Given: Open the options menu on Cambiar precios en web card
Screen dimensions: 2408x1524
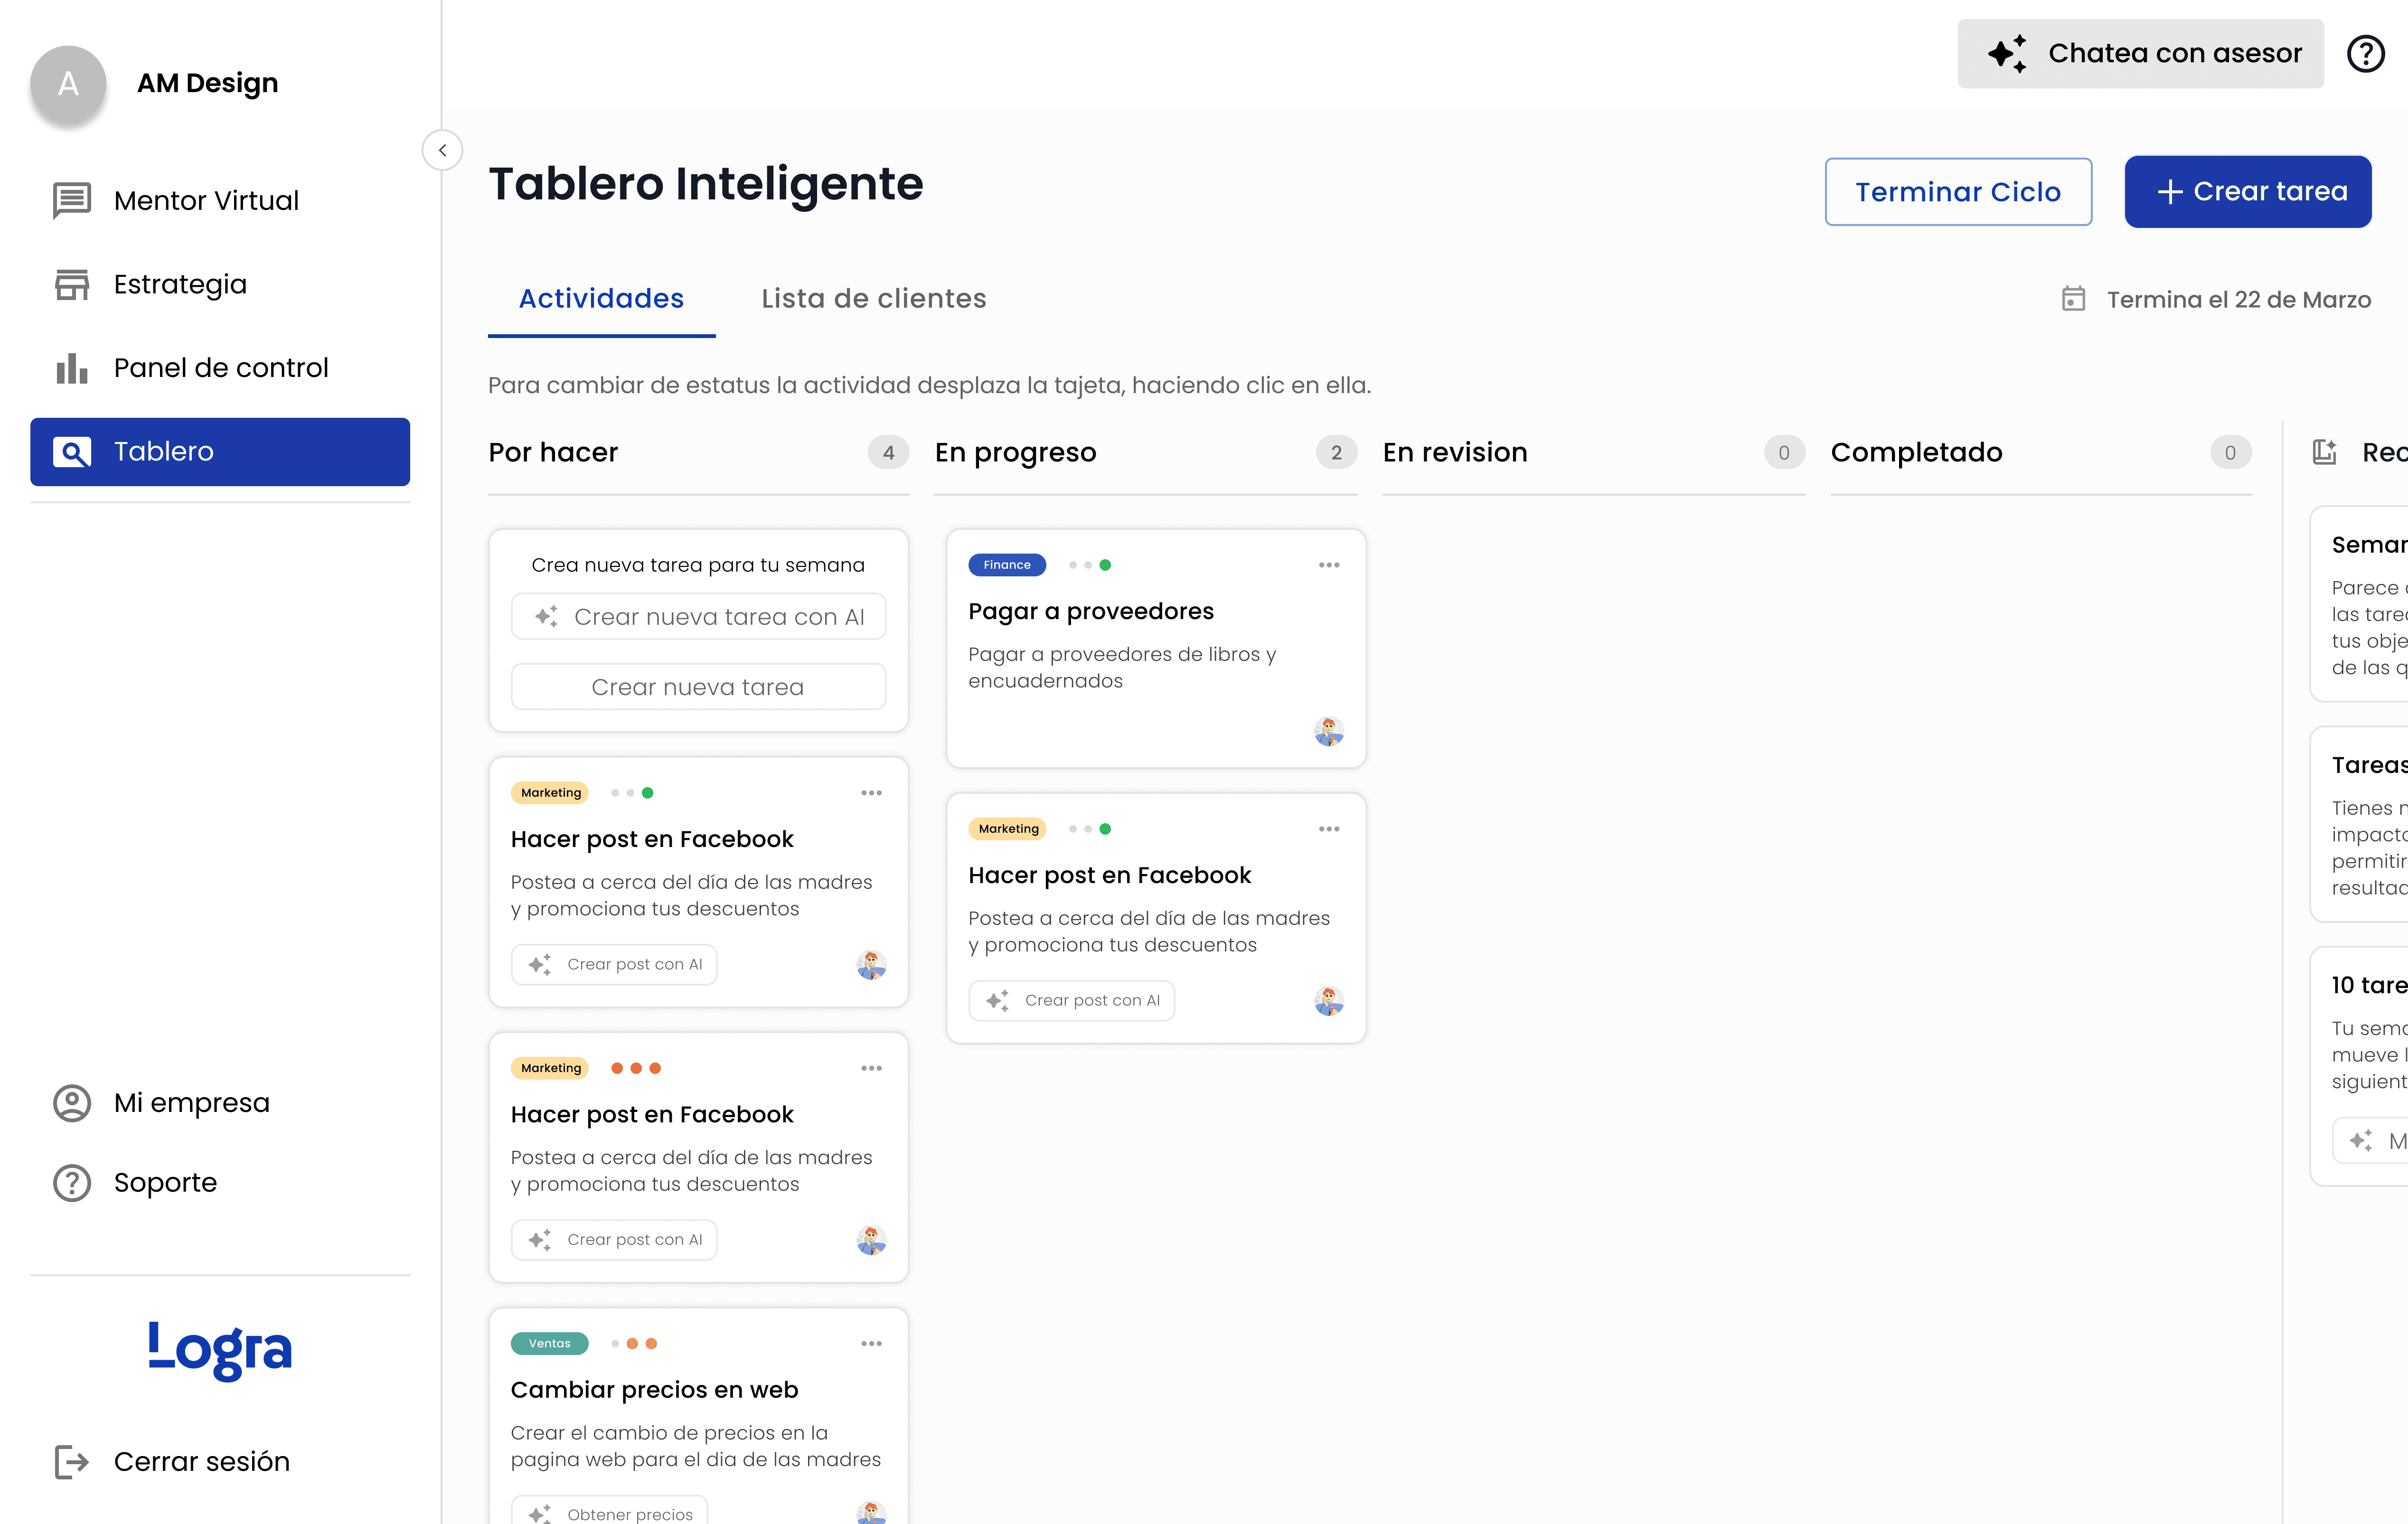Looking at the screenshot, I should pos(871,1344).
